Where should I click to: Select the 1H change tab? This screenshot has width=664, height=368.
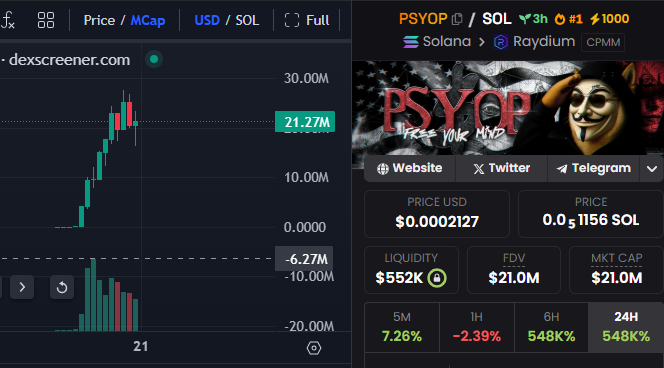click(x=477, y=327)
